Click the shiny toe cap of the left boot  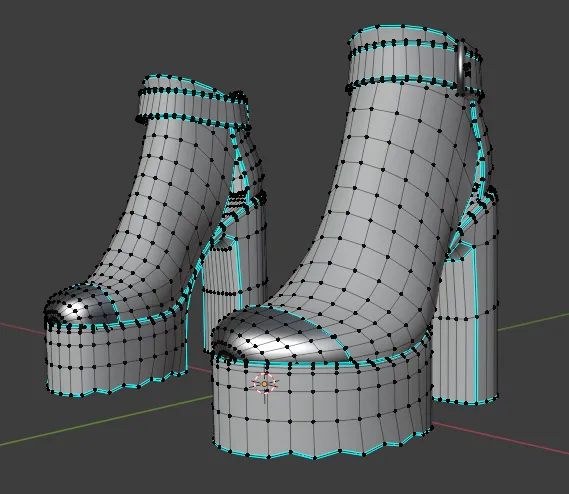click(x=82, y=305)
